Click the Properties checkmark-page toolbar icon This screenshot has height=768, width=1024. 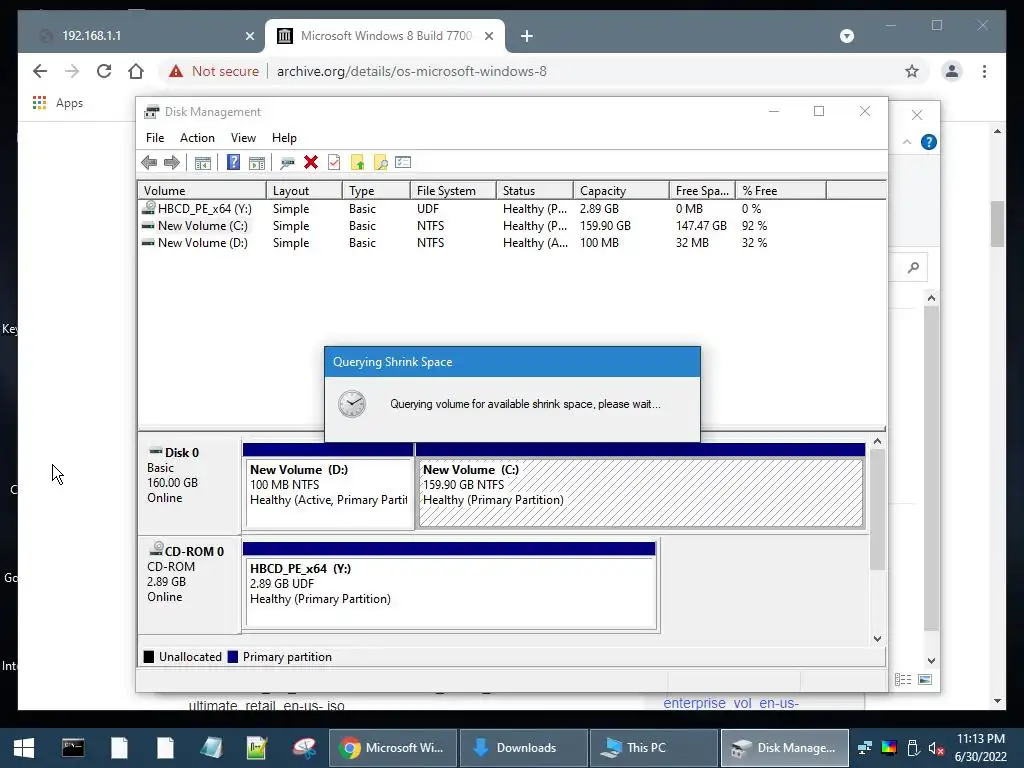pos(334,163)
